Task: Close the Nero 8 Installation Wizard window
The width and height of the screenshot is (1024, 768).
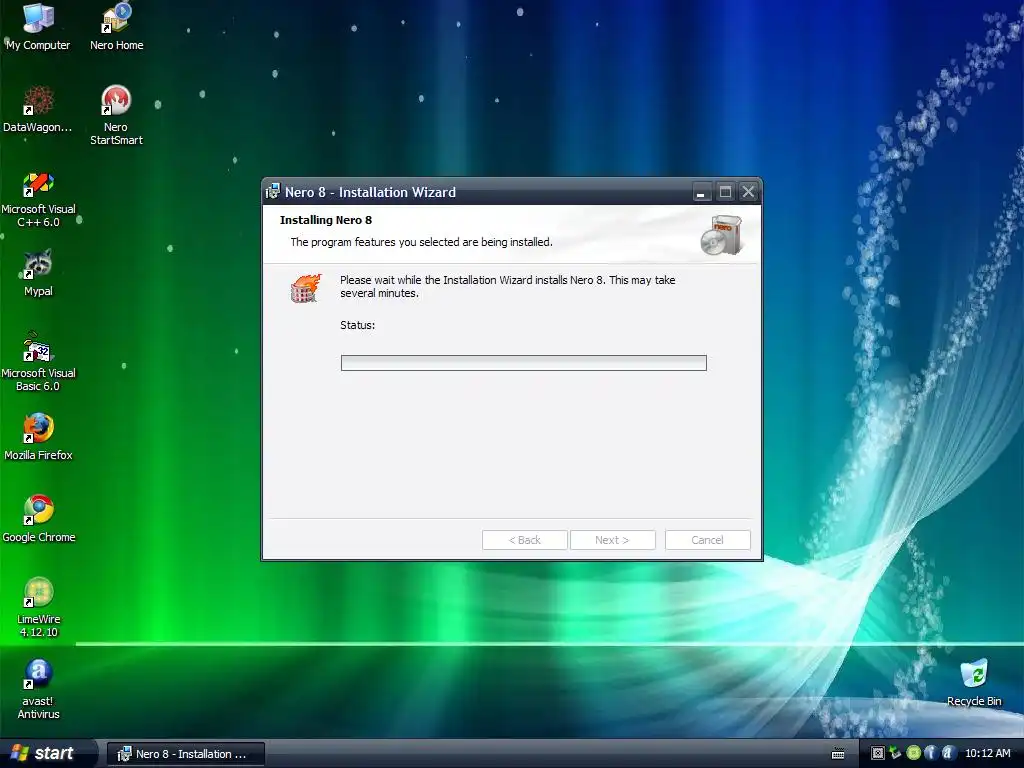Action: click(x=748, y=192)
